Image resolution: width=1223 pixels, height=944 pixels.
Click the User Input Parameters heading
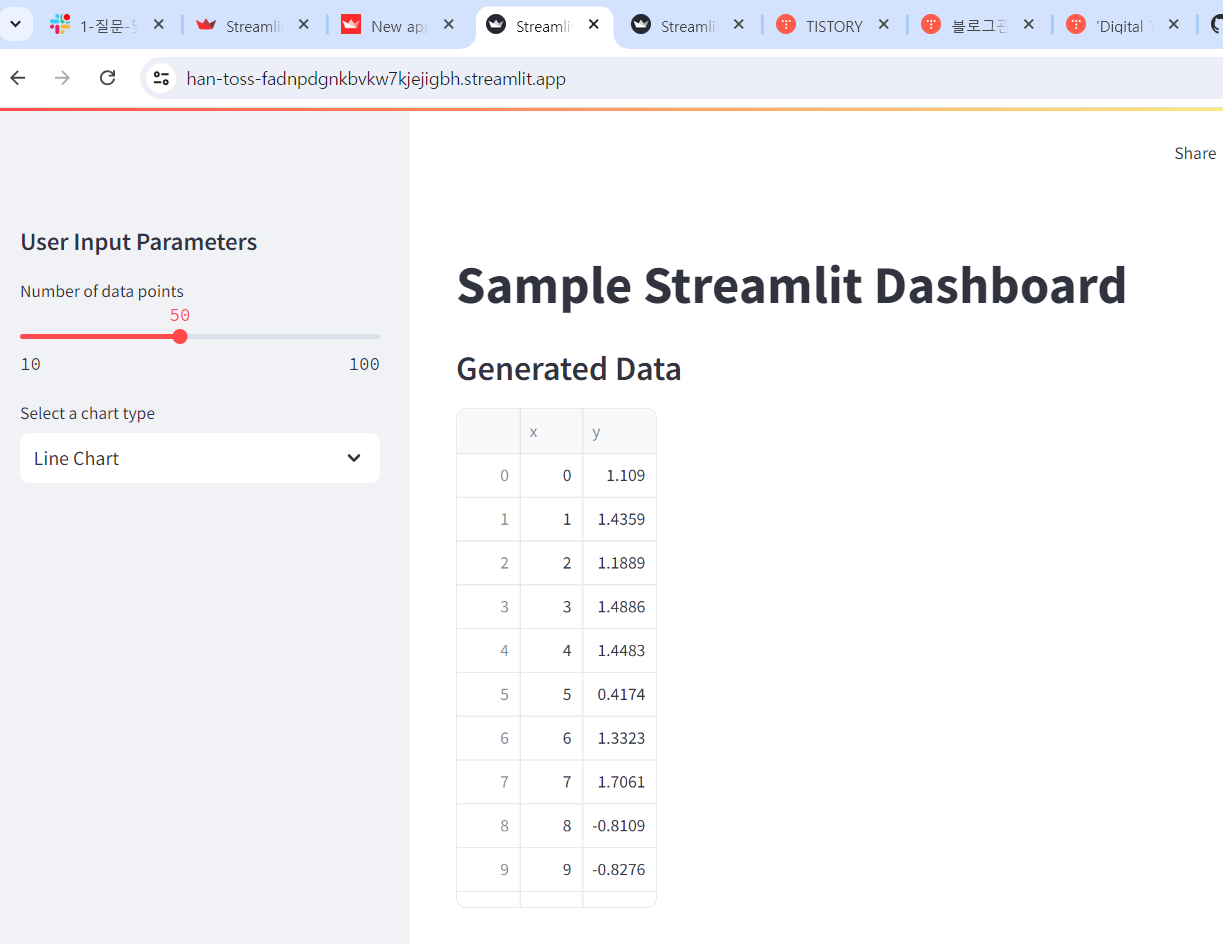click(x=139, y=242)
